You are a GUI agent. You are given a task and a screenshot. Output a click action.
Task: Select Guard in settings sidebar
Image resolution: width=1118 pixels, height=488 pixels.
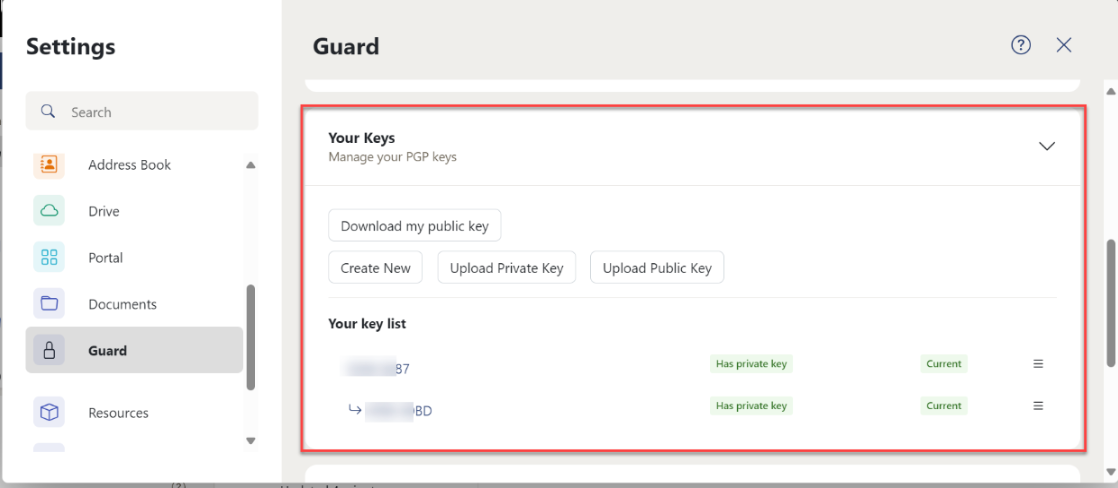coord(134,350)
